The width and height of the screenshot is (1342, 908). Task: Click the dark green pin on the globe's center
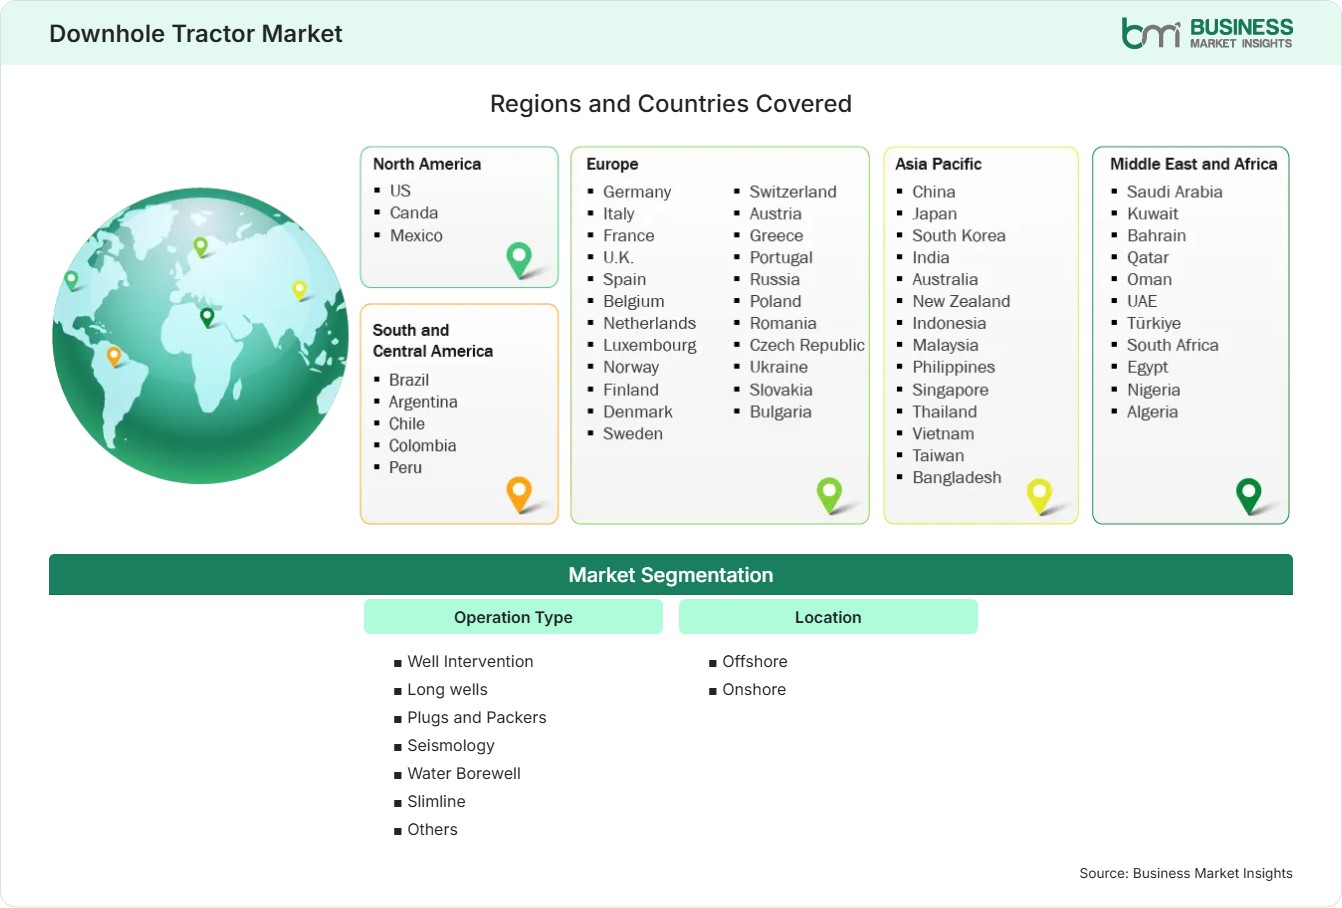point(207,317)
